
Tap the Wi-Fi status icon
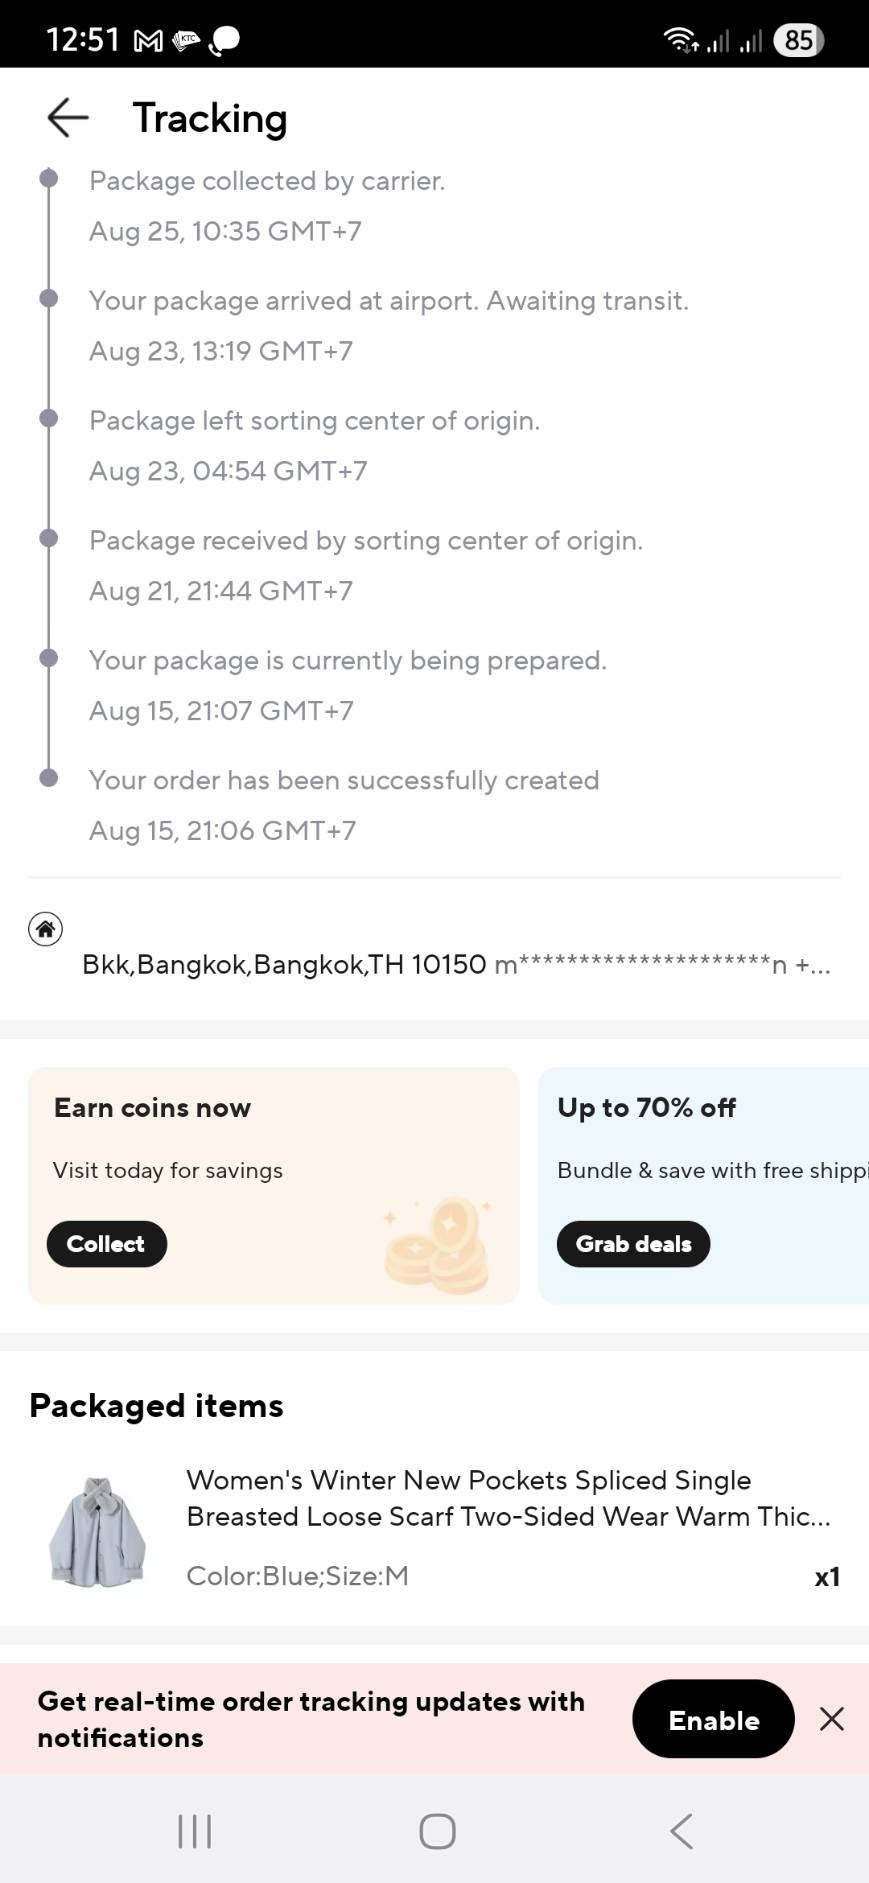(680, 40)
